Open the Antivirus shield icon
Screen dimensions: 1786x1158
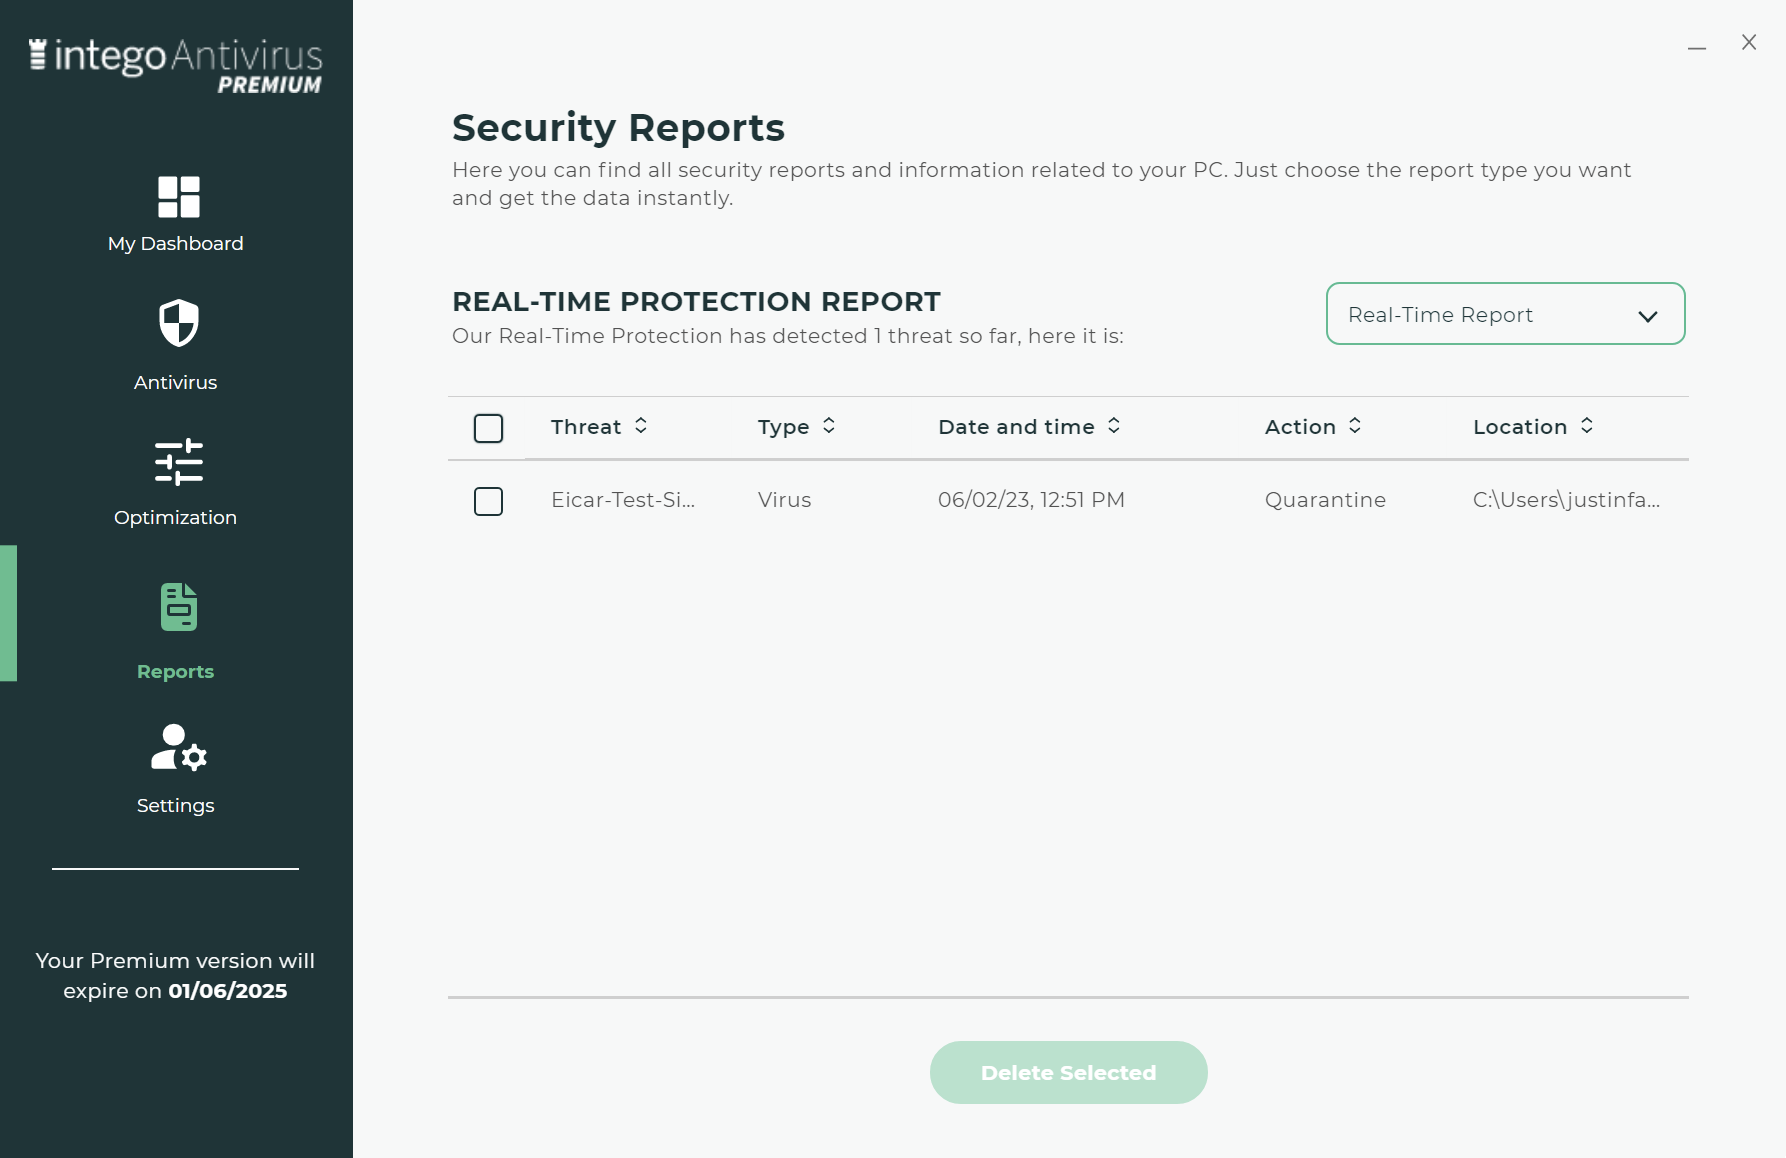179,323
